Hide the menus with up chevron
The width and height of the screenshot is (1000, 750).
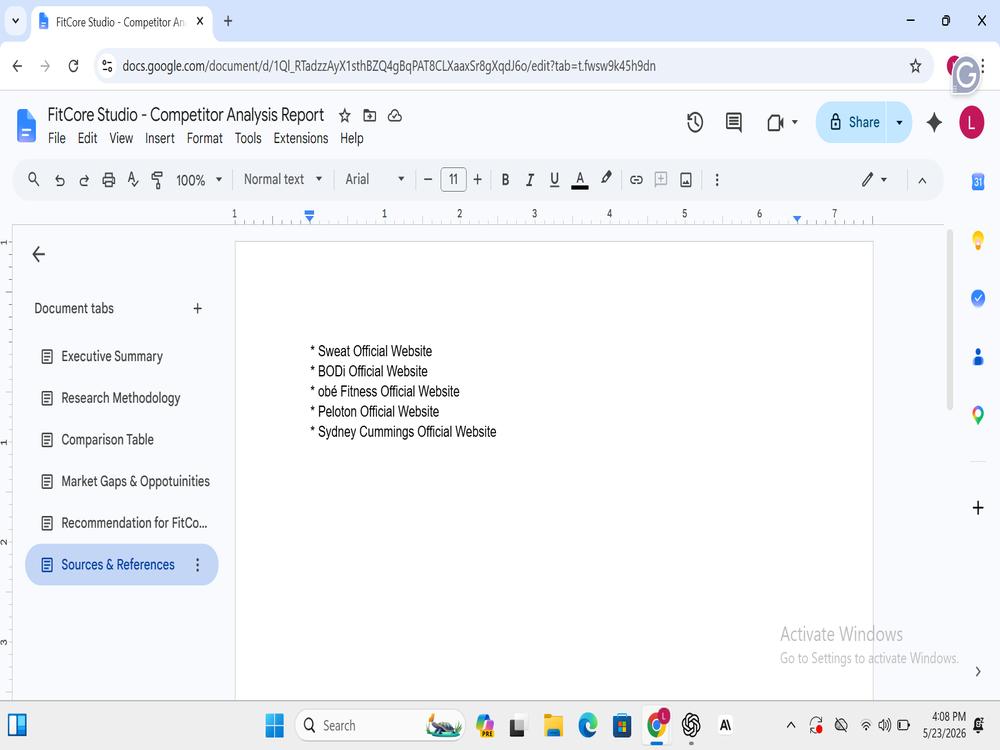[922, 180]
